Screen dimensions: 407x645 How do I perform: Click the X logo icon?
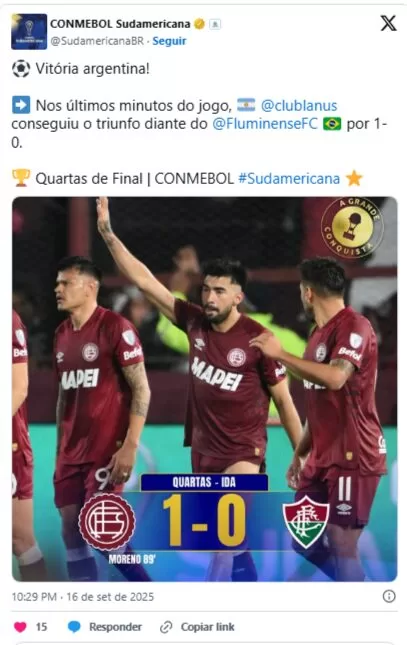(x=388, y=23)
